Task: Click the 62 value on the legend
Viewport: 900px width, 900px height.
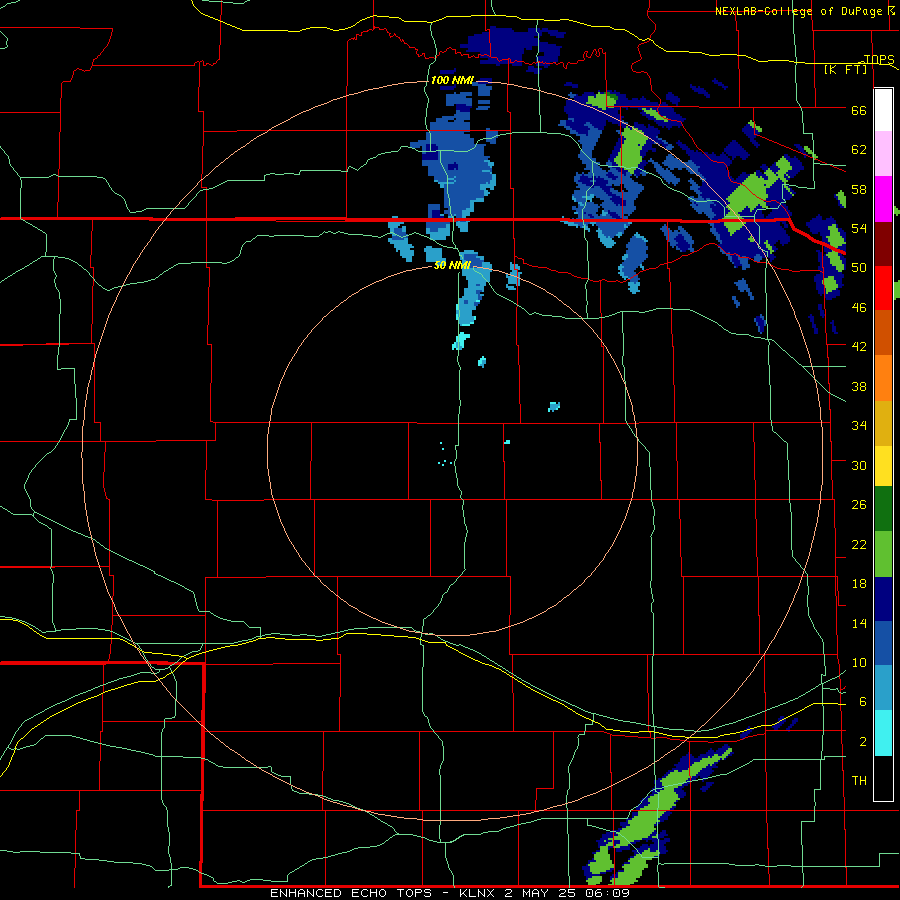Action: pos(859,150)
